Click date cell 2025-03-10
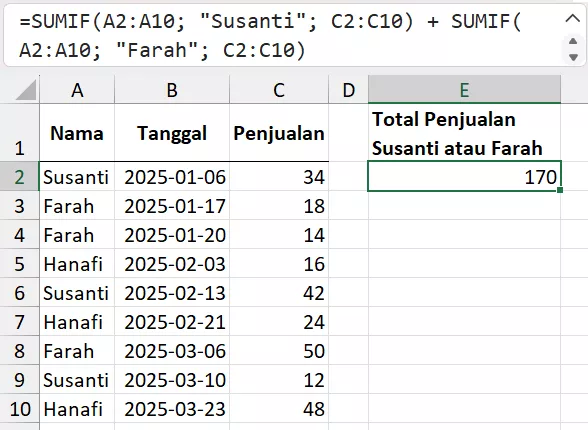 (172, 379)
